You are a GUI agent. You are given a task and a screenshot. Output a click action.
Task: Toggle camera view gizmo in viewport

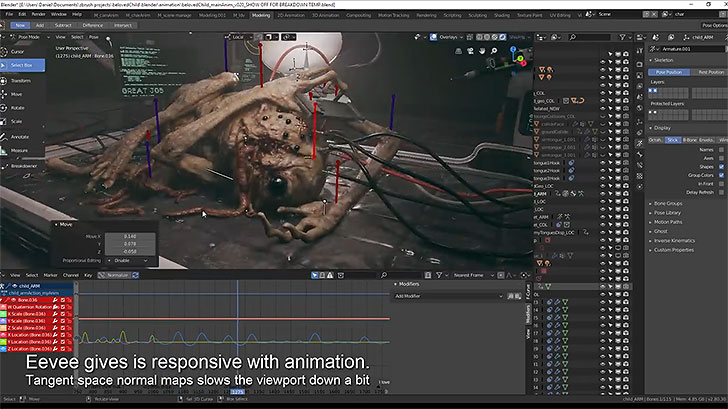click(470, 51)
